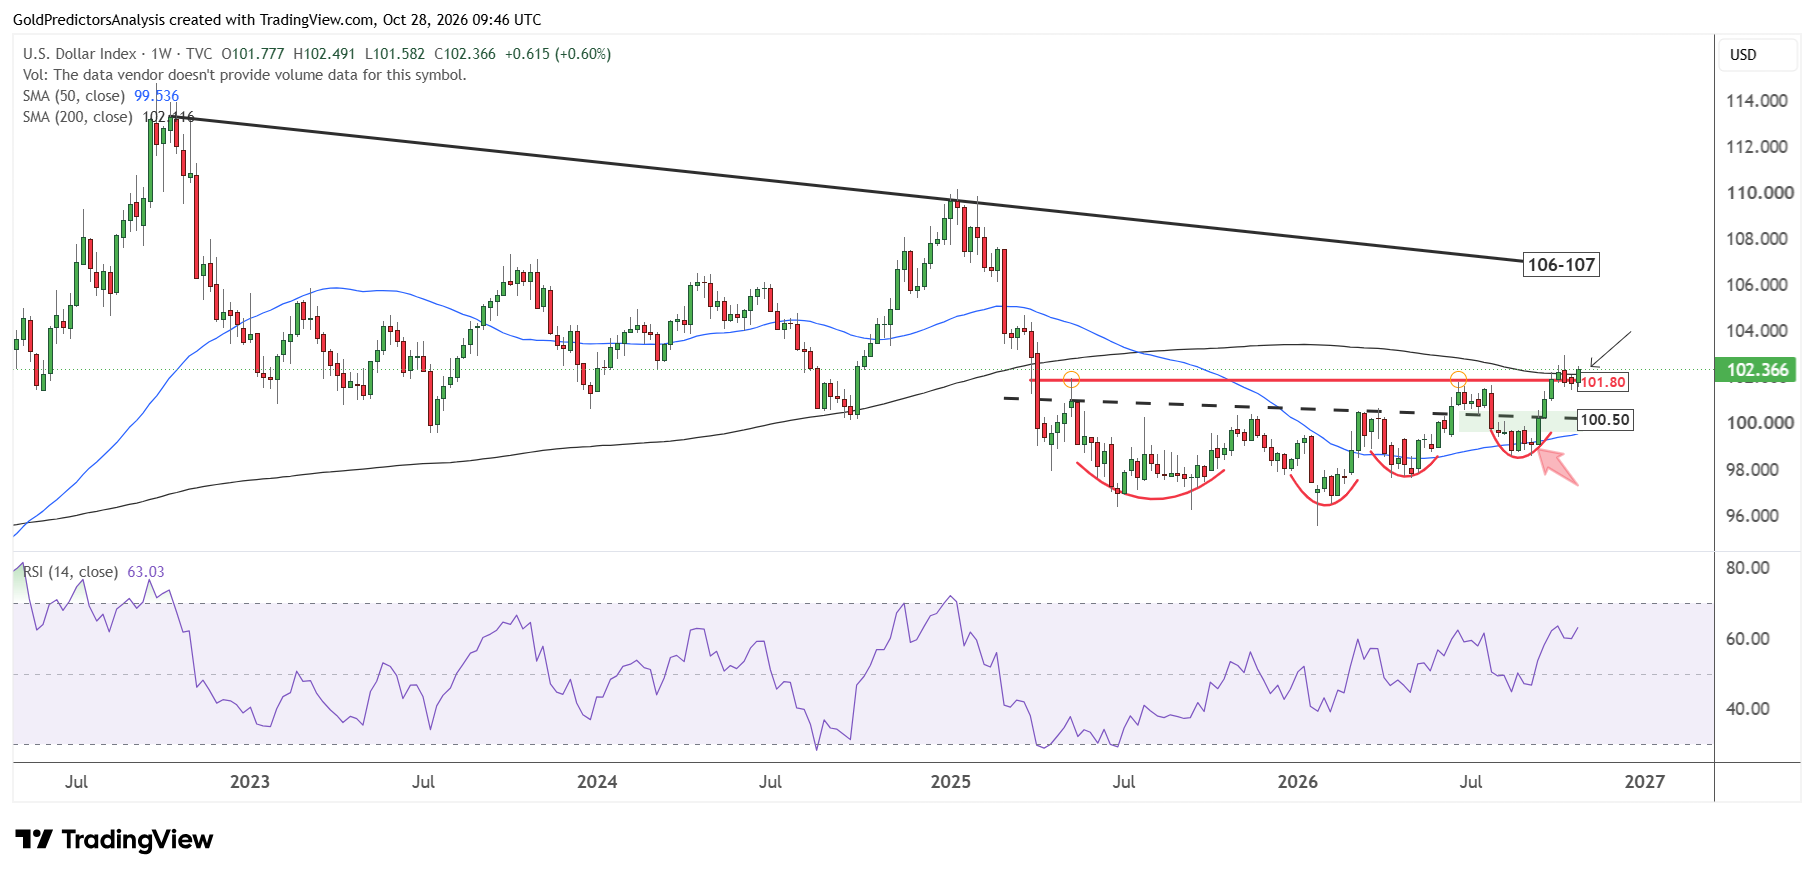Screen dimensions: 1814x877
Task: Click the U.S. Dollar Index symbol title
Action: 80,54
